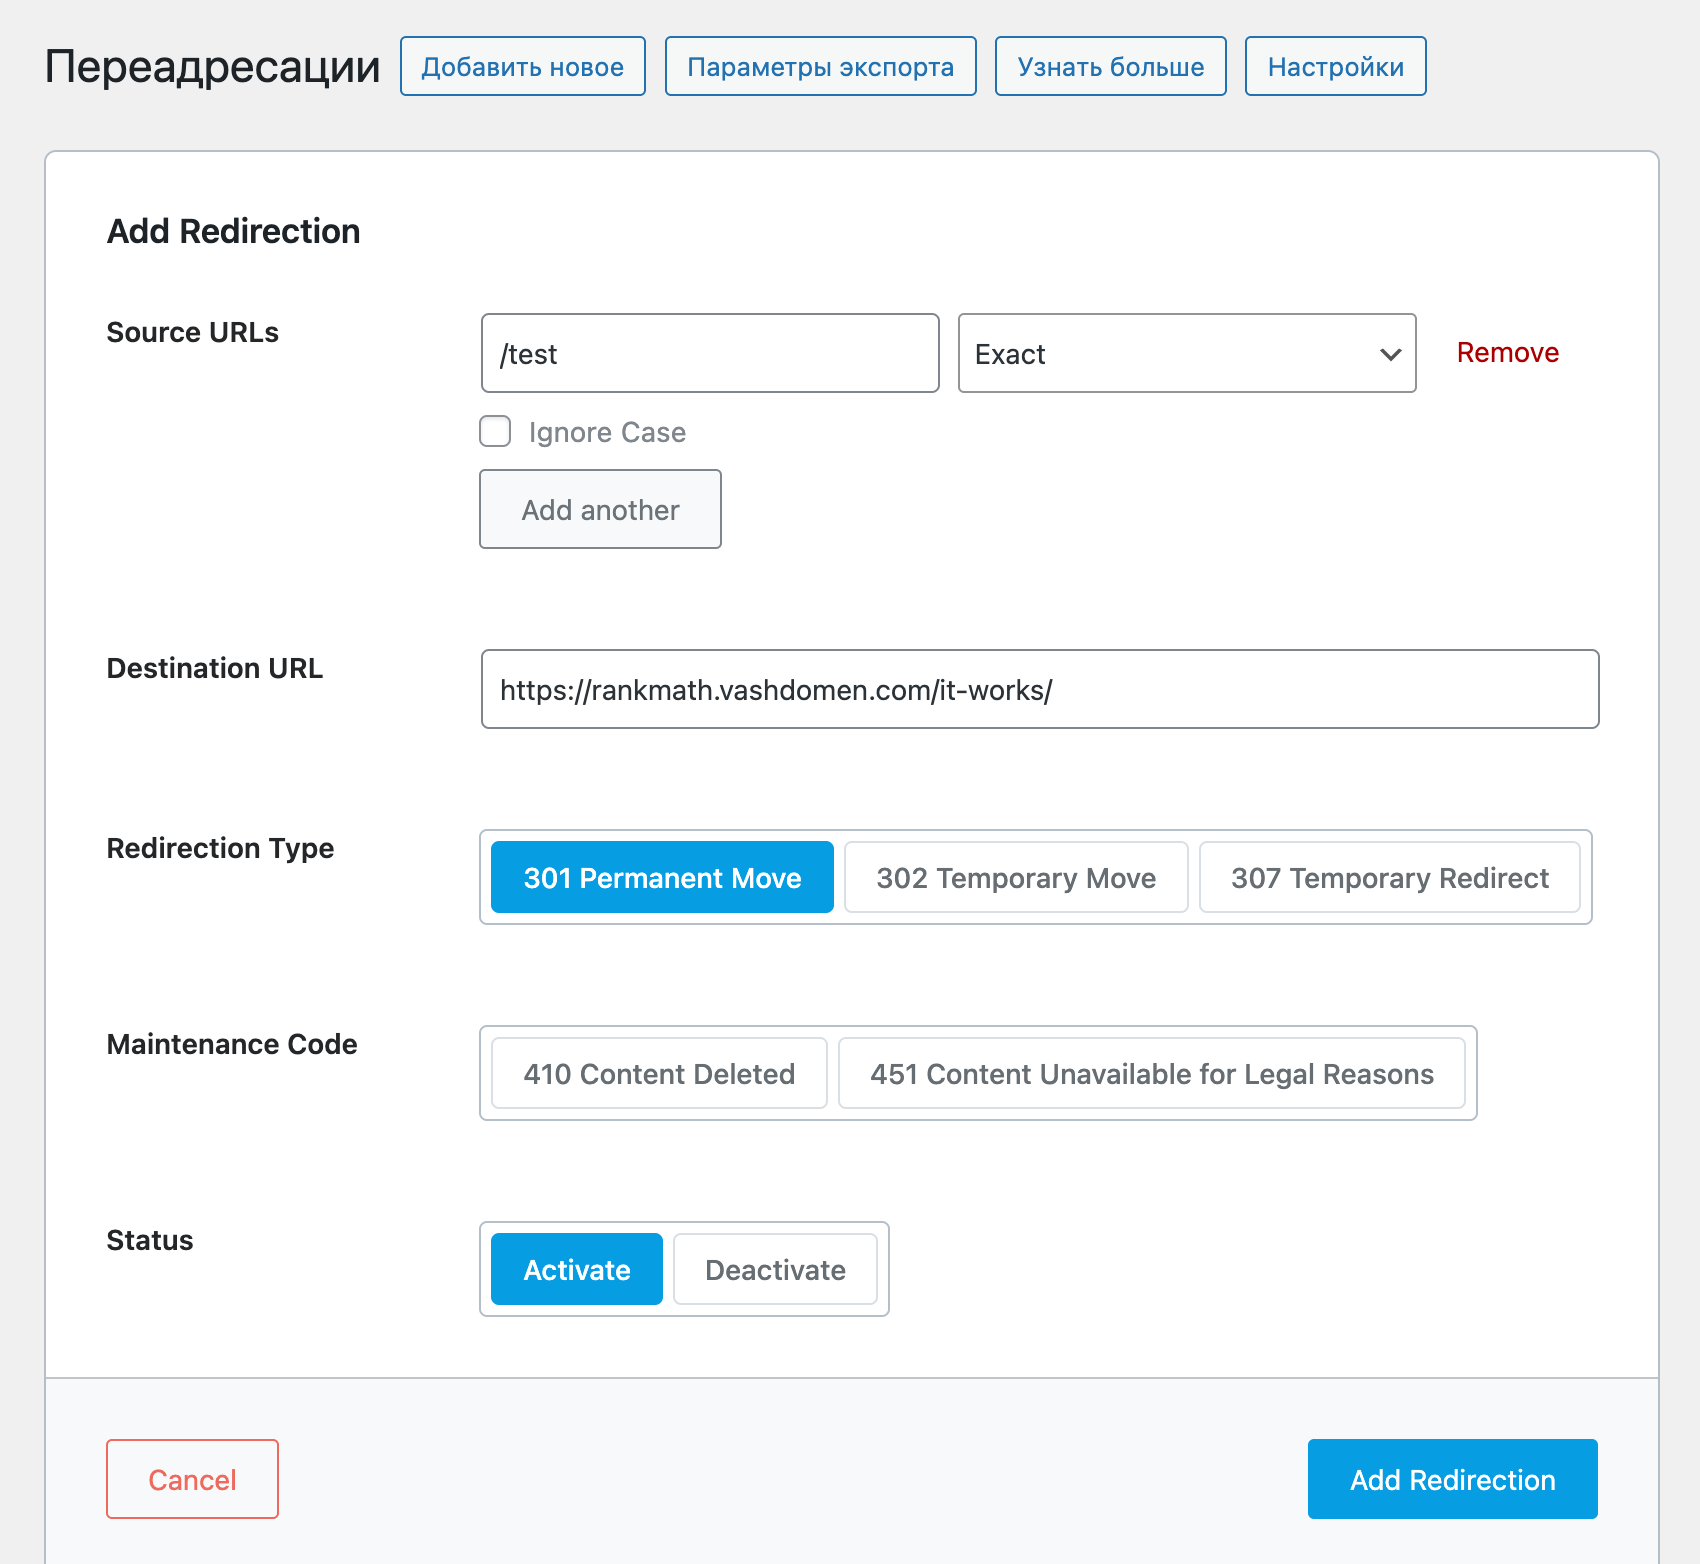Viewport: 1700px width, 1564px height.
Task: Click into the Destination URL field
Action: point(1040,689)
